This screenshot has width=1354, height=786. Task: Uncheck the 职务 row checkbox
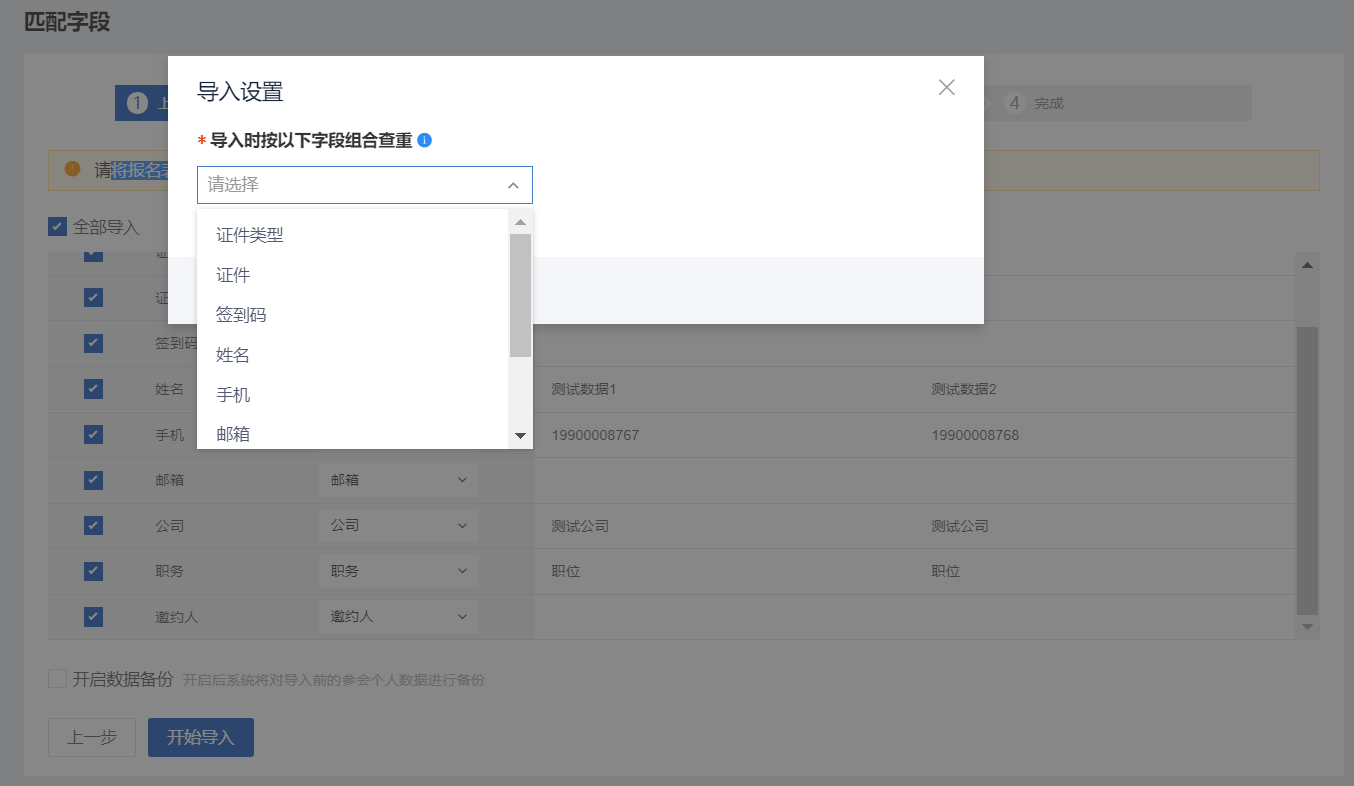click(x=93, y=571)
